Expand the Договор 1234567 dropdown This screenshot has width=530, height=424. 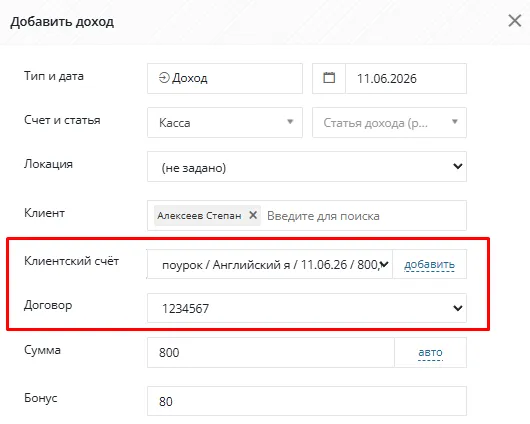pos(307,308)
